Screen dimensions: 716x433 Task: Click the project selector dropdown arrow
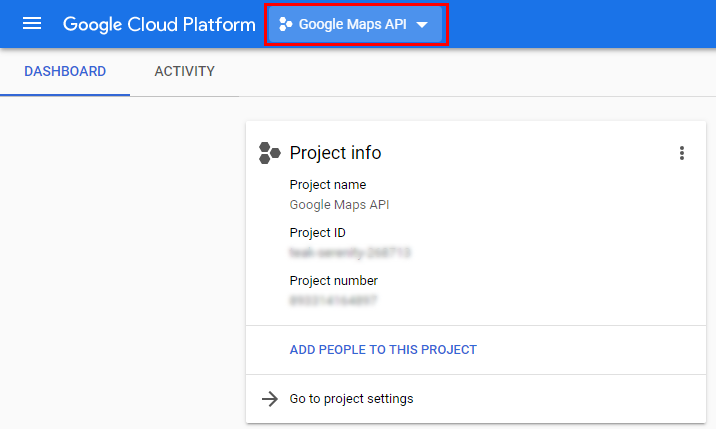click(422, 25)
